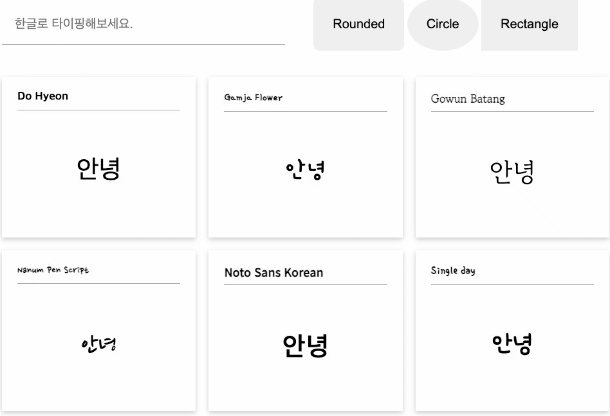The height and width of the screenshot is (416, 610).
Task: Click the Korean typing input field
Action: 144,24
